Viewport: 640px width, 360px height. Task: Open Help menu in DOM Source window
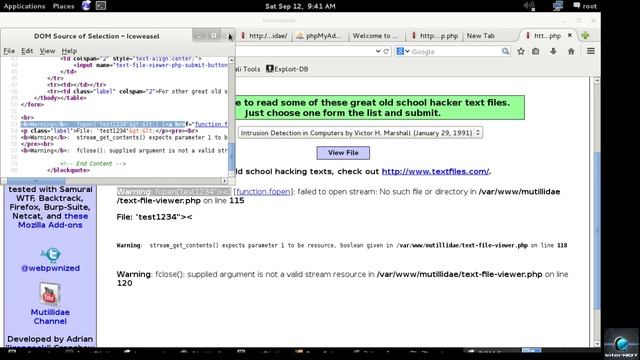(x=69, y=51)
